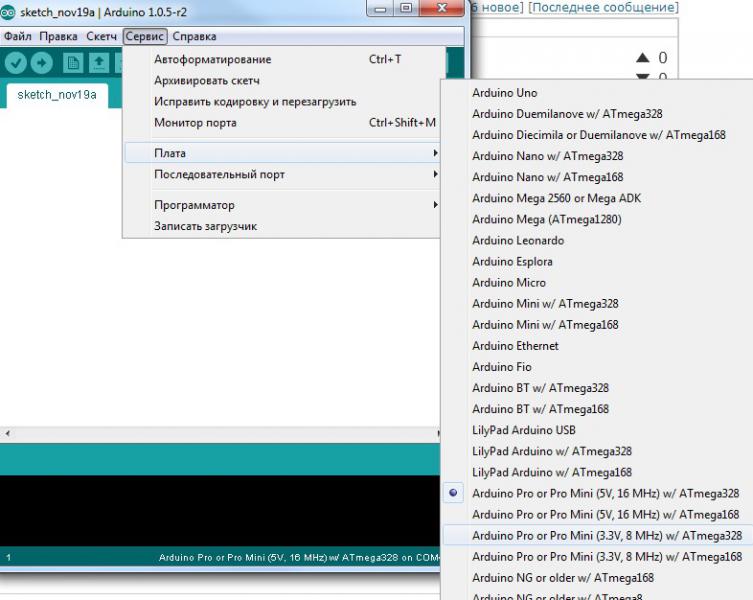The image size is (753, 600).
Task: Select Pro Mini (5V, 16 MHz) w/ ATmega168
Action: pyautogui.click(x=597, y=514)
